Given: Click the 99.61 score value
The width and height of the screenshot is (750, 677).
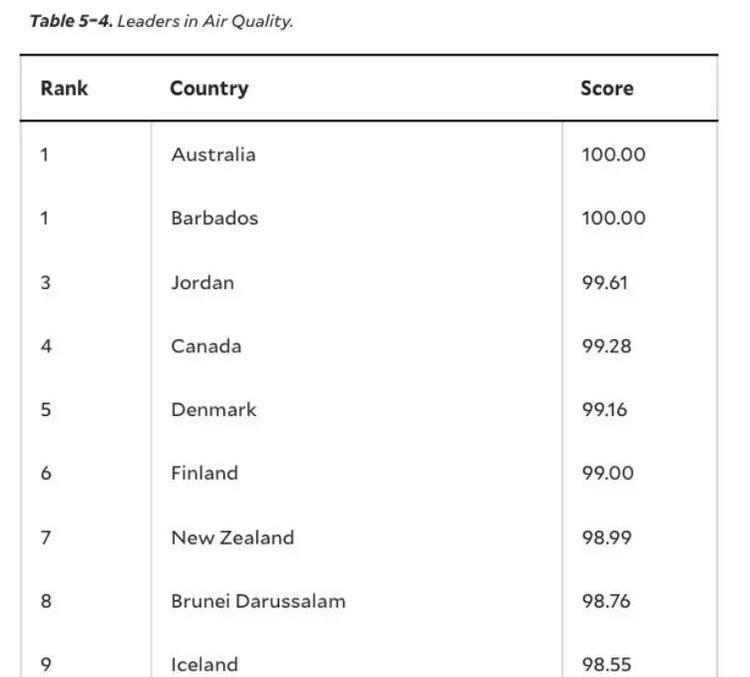Looking at the screenshot, I should (605, 282).
